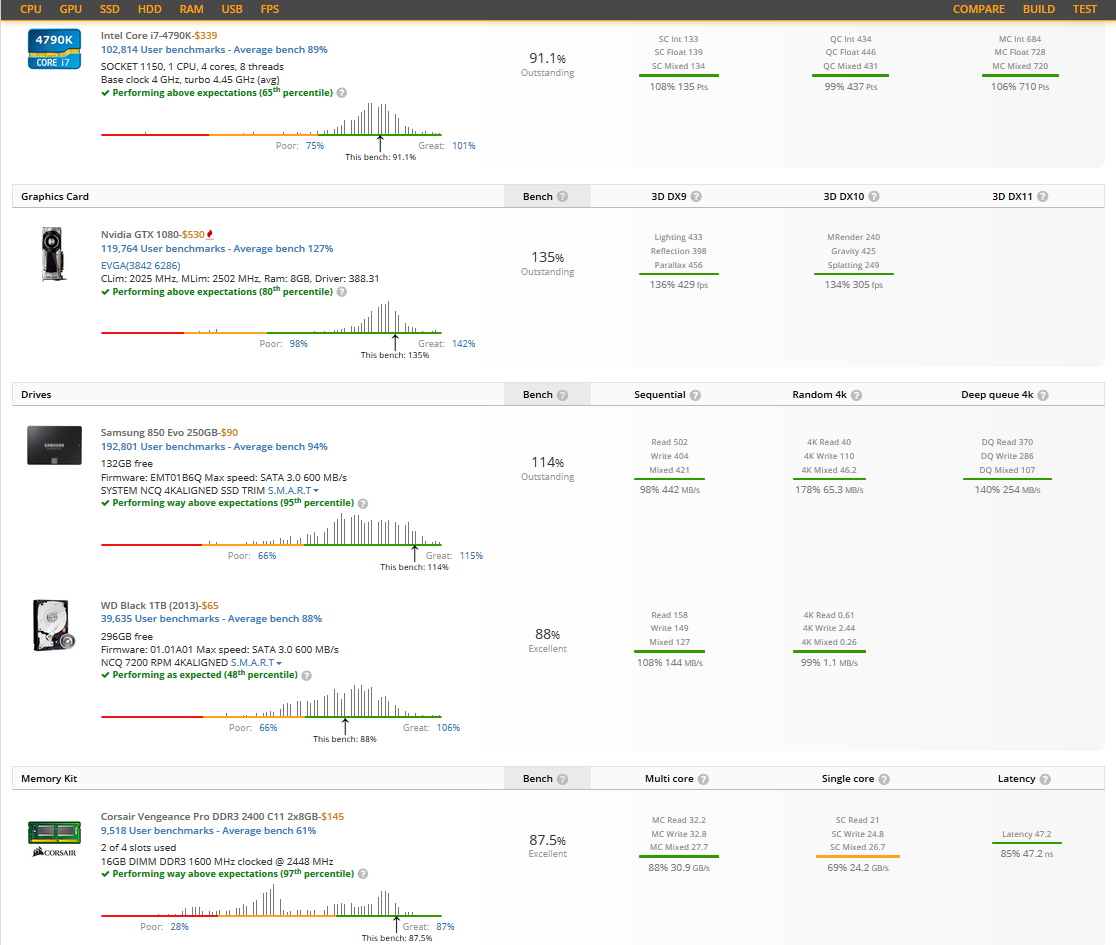Screen dimensions: 1116x945
Task: Click the WD Black 1TB product image
Action: (x=54, y=625)
